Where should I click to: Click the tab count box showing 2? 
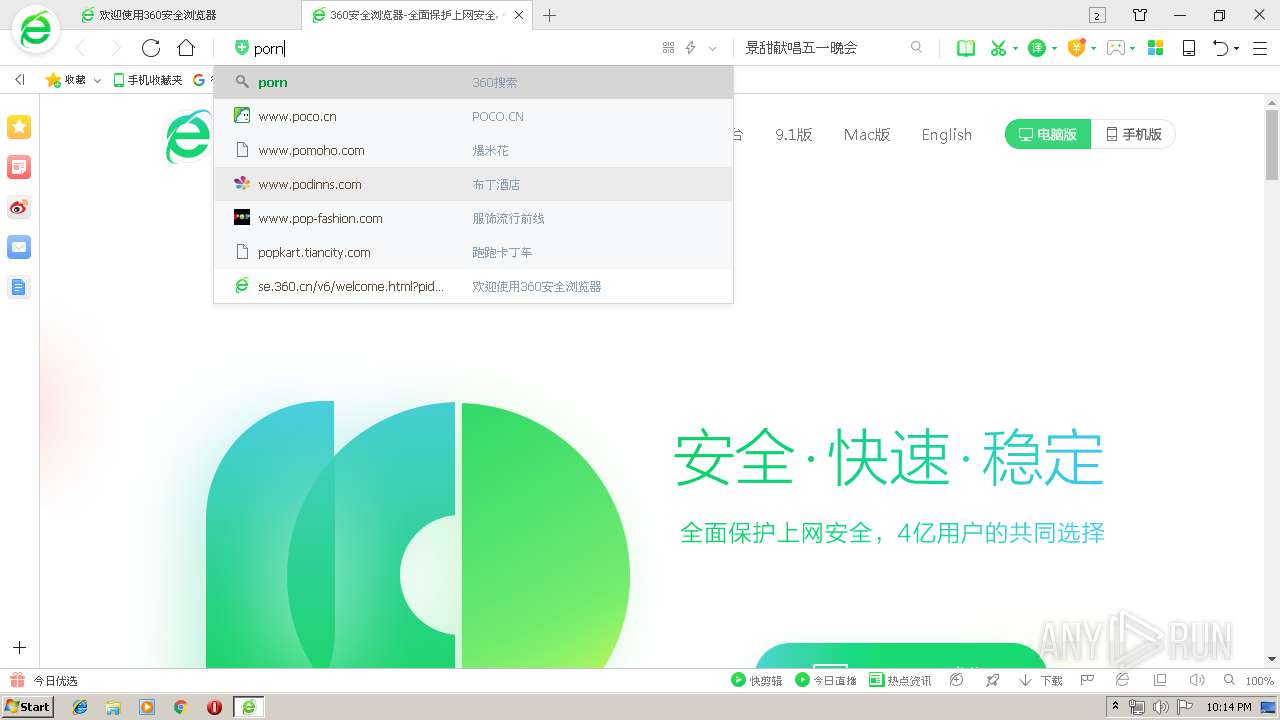[x=1097, y=15]
